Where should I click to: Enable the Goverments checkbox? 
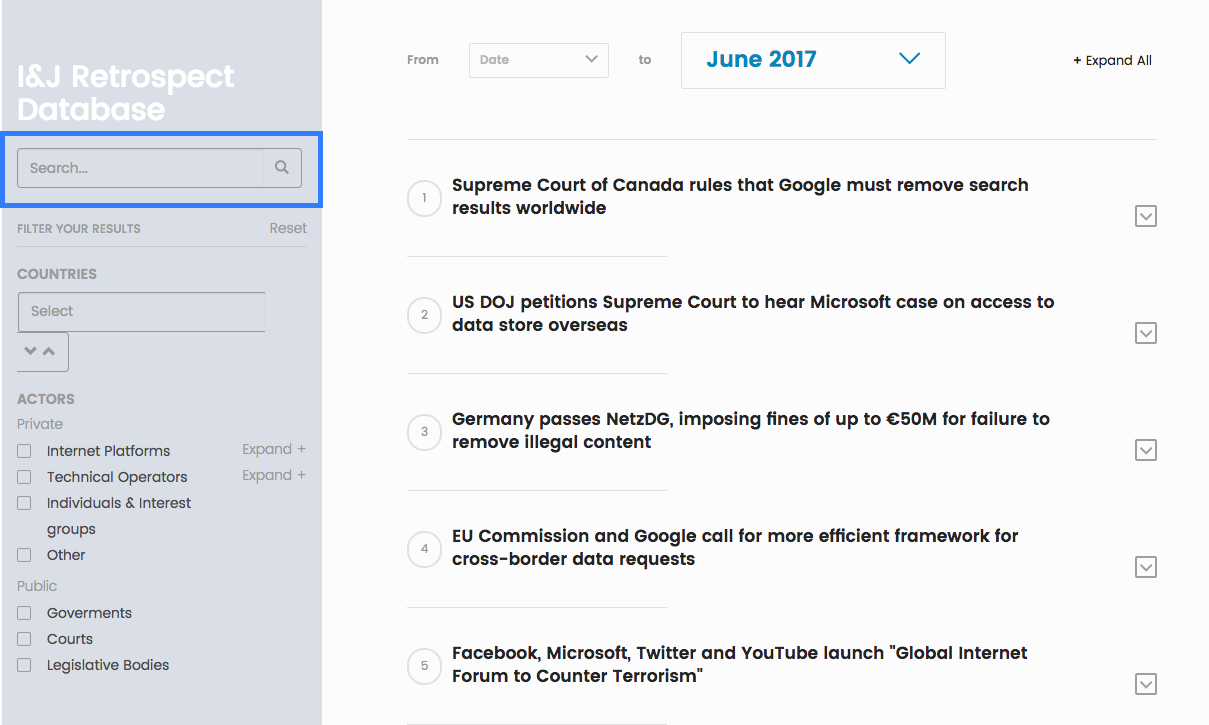tap(25, 613)
